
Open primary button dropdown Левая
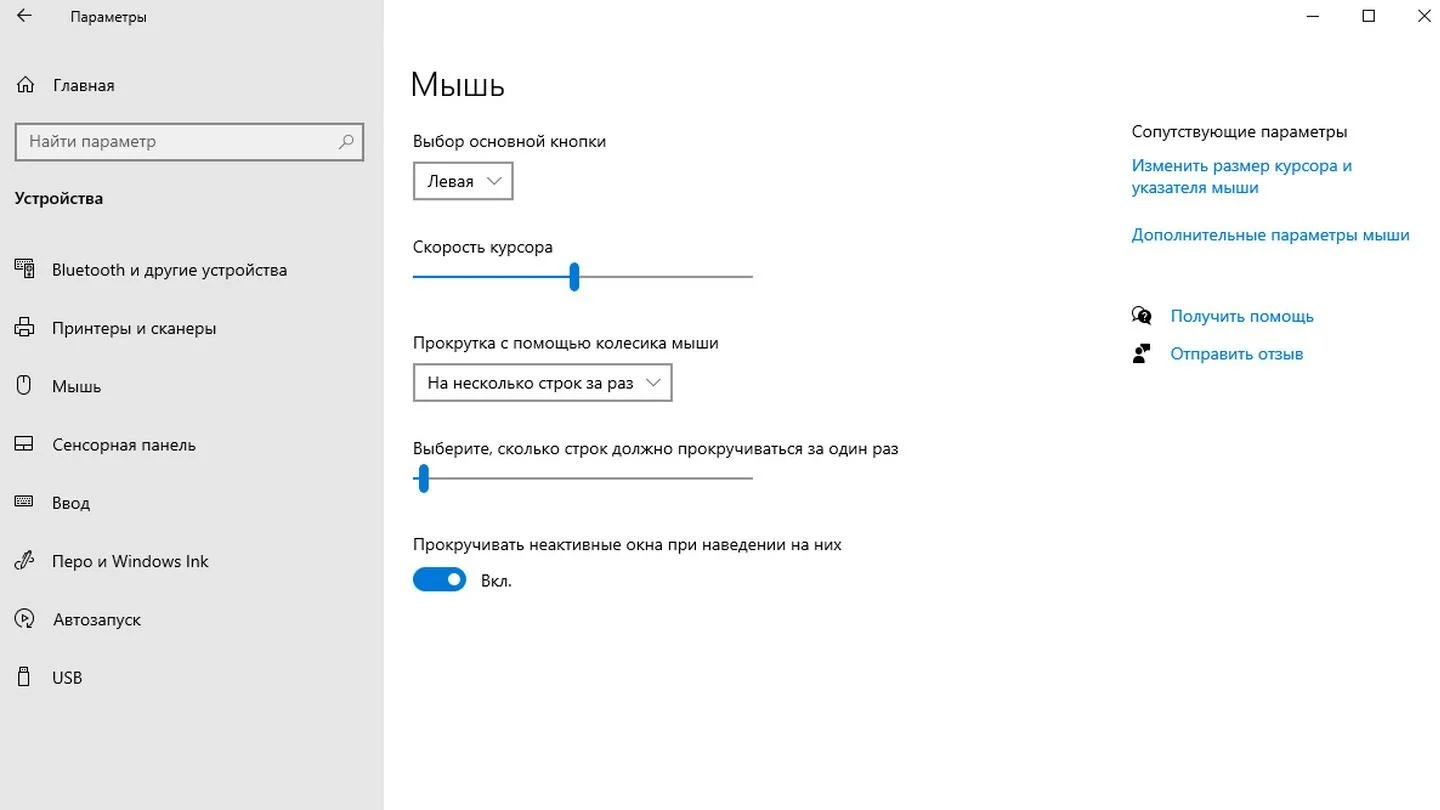(x=463, y=182)
